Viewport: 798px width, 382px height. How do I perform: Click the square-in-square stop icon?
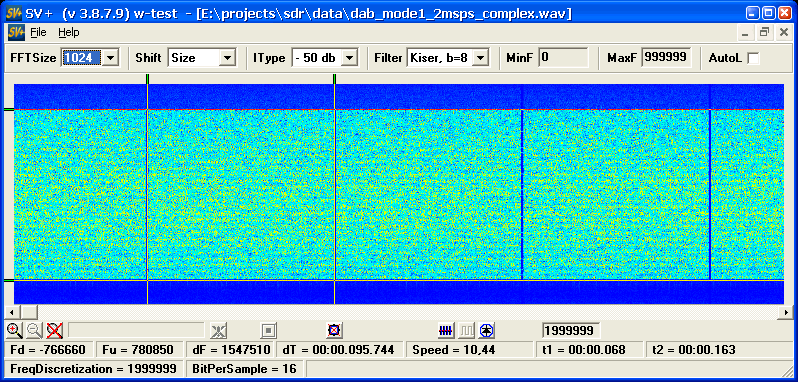pyautogui.click(x=268, y=331)
